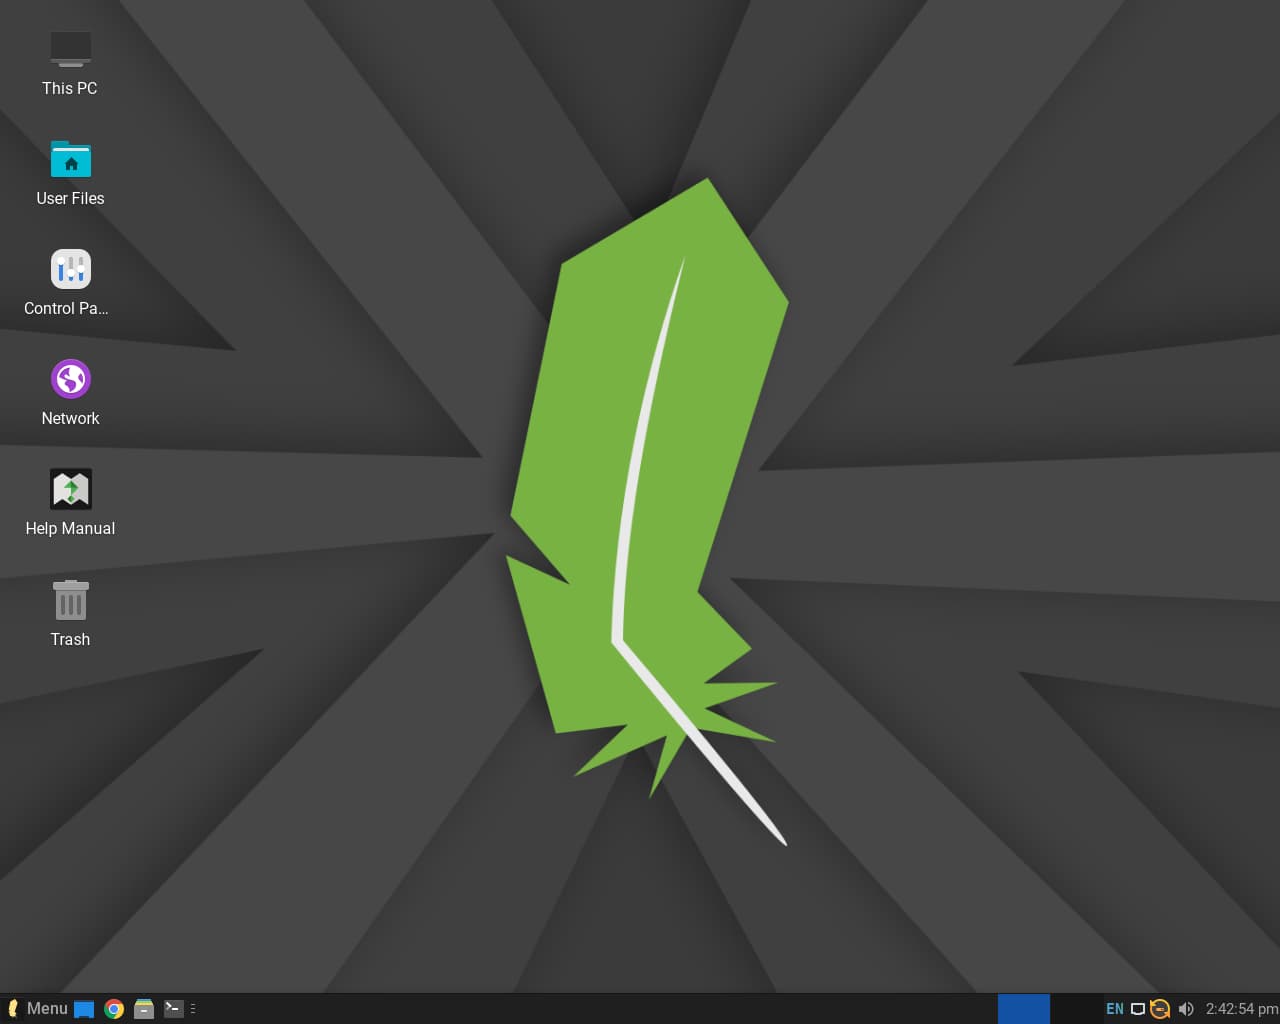Toggle show desktop via the taskbar button
The image size is (1280, 1024).
tap(83, 1009)
